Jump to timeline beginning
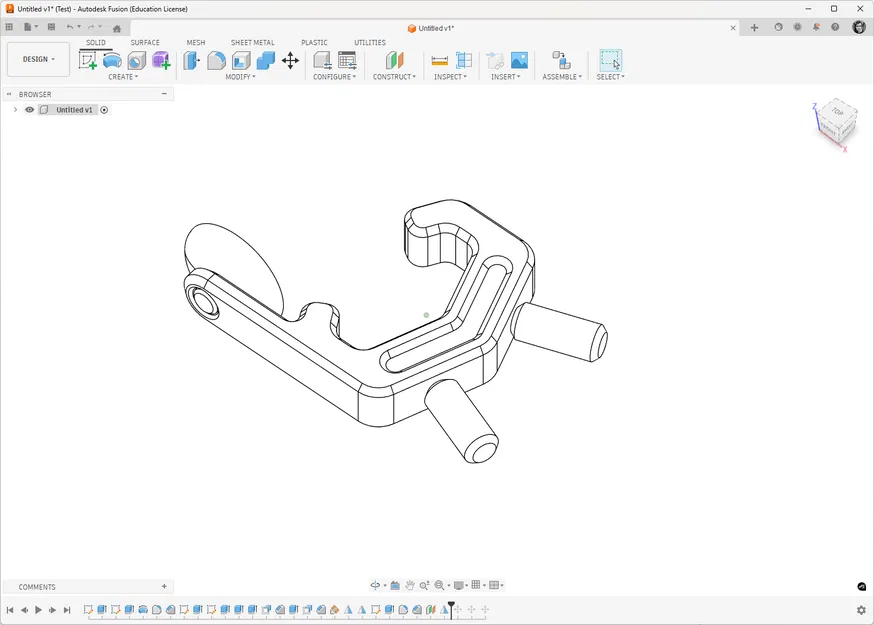The width and height of the screenshot is (874, 625). (x=10, y=610)
